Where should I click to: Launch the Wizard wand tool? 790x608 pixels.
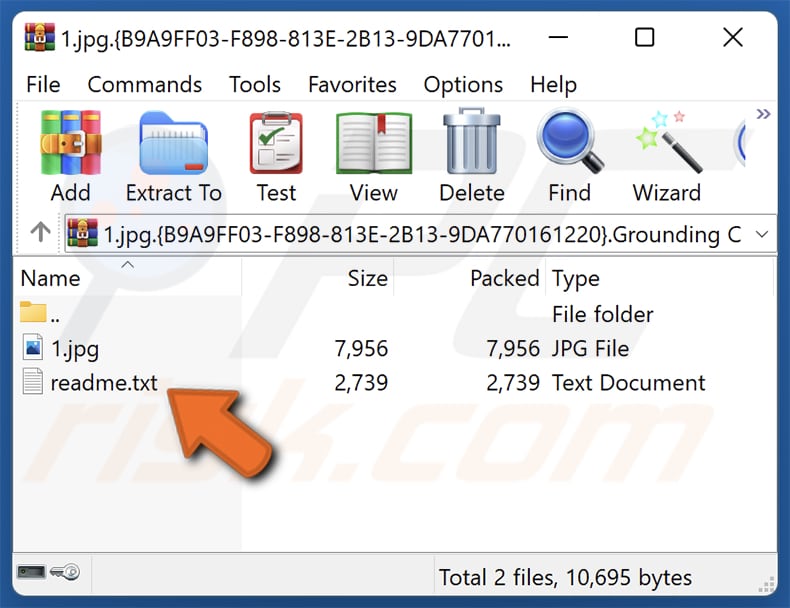pyautogui.click(x=668, y=142)
